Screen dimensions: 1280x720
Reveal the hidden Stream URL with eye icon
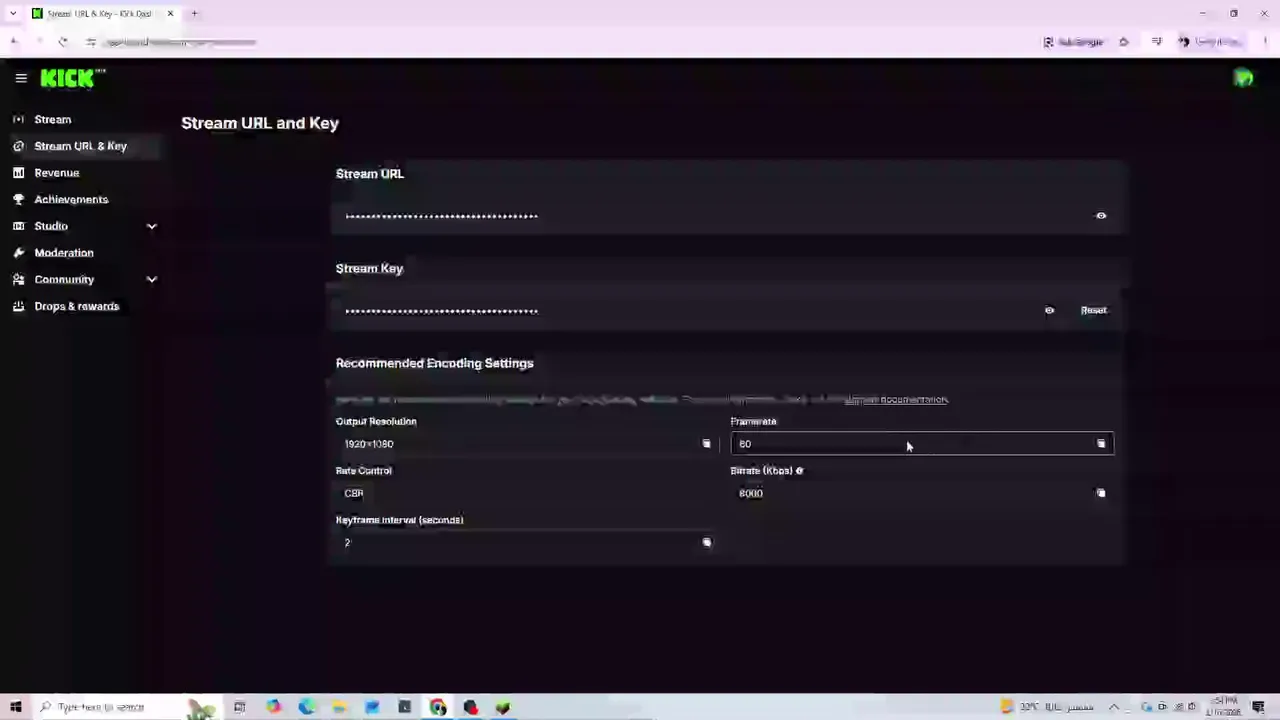coord(1101,216)
